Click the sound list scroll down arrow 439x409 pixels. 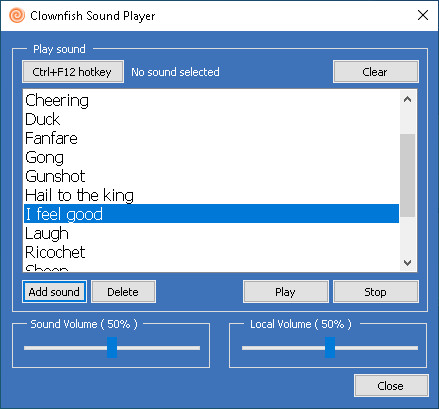407,263
